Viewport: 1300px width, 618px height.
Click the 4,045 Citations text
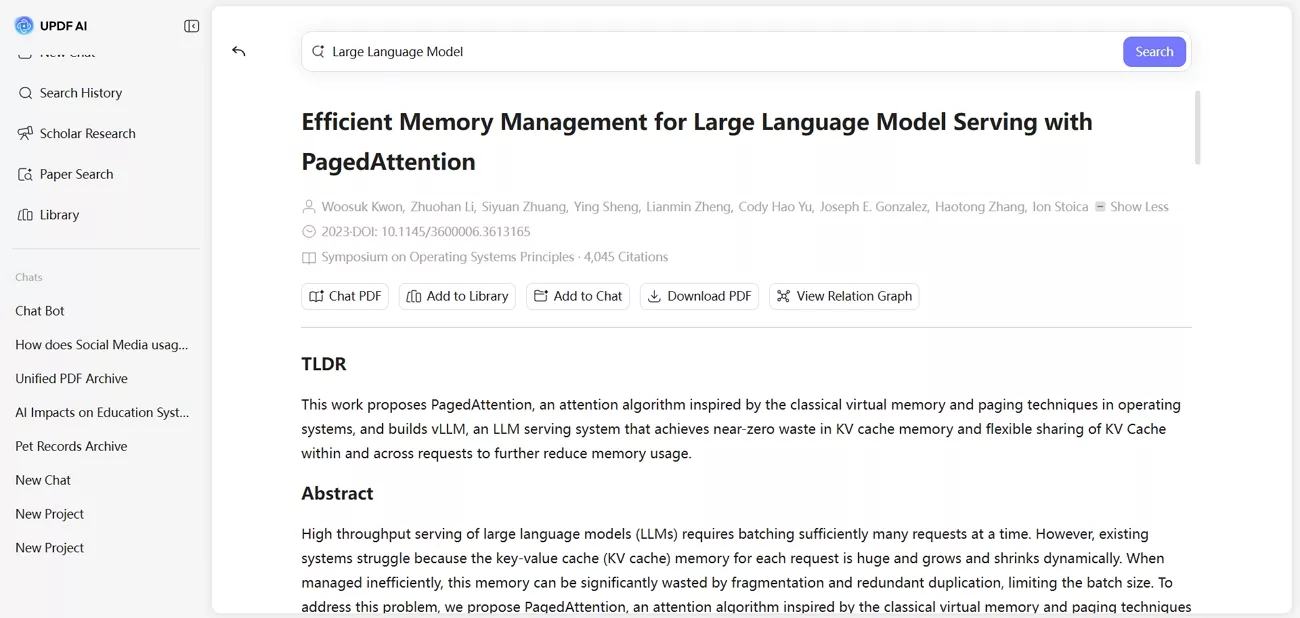[x=626, y=257]
